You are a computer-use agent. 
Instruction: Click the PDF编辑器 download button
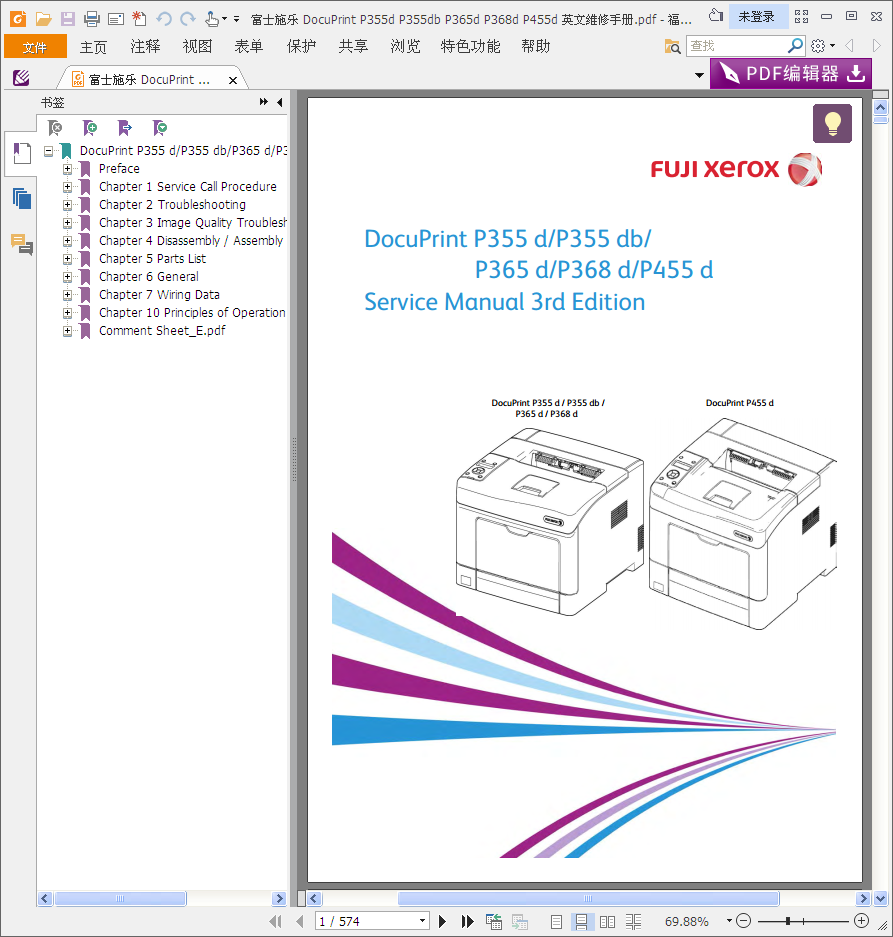pyautogui.click(x=791, y=74)
